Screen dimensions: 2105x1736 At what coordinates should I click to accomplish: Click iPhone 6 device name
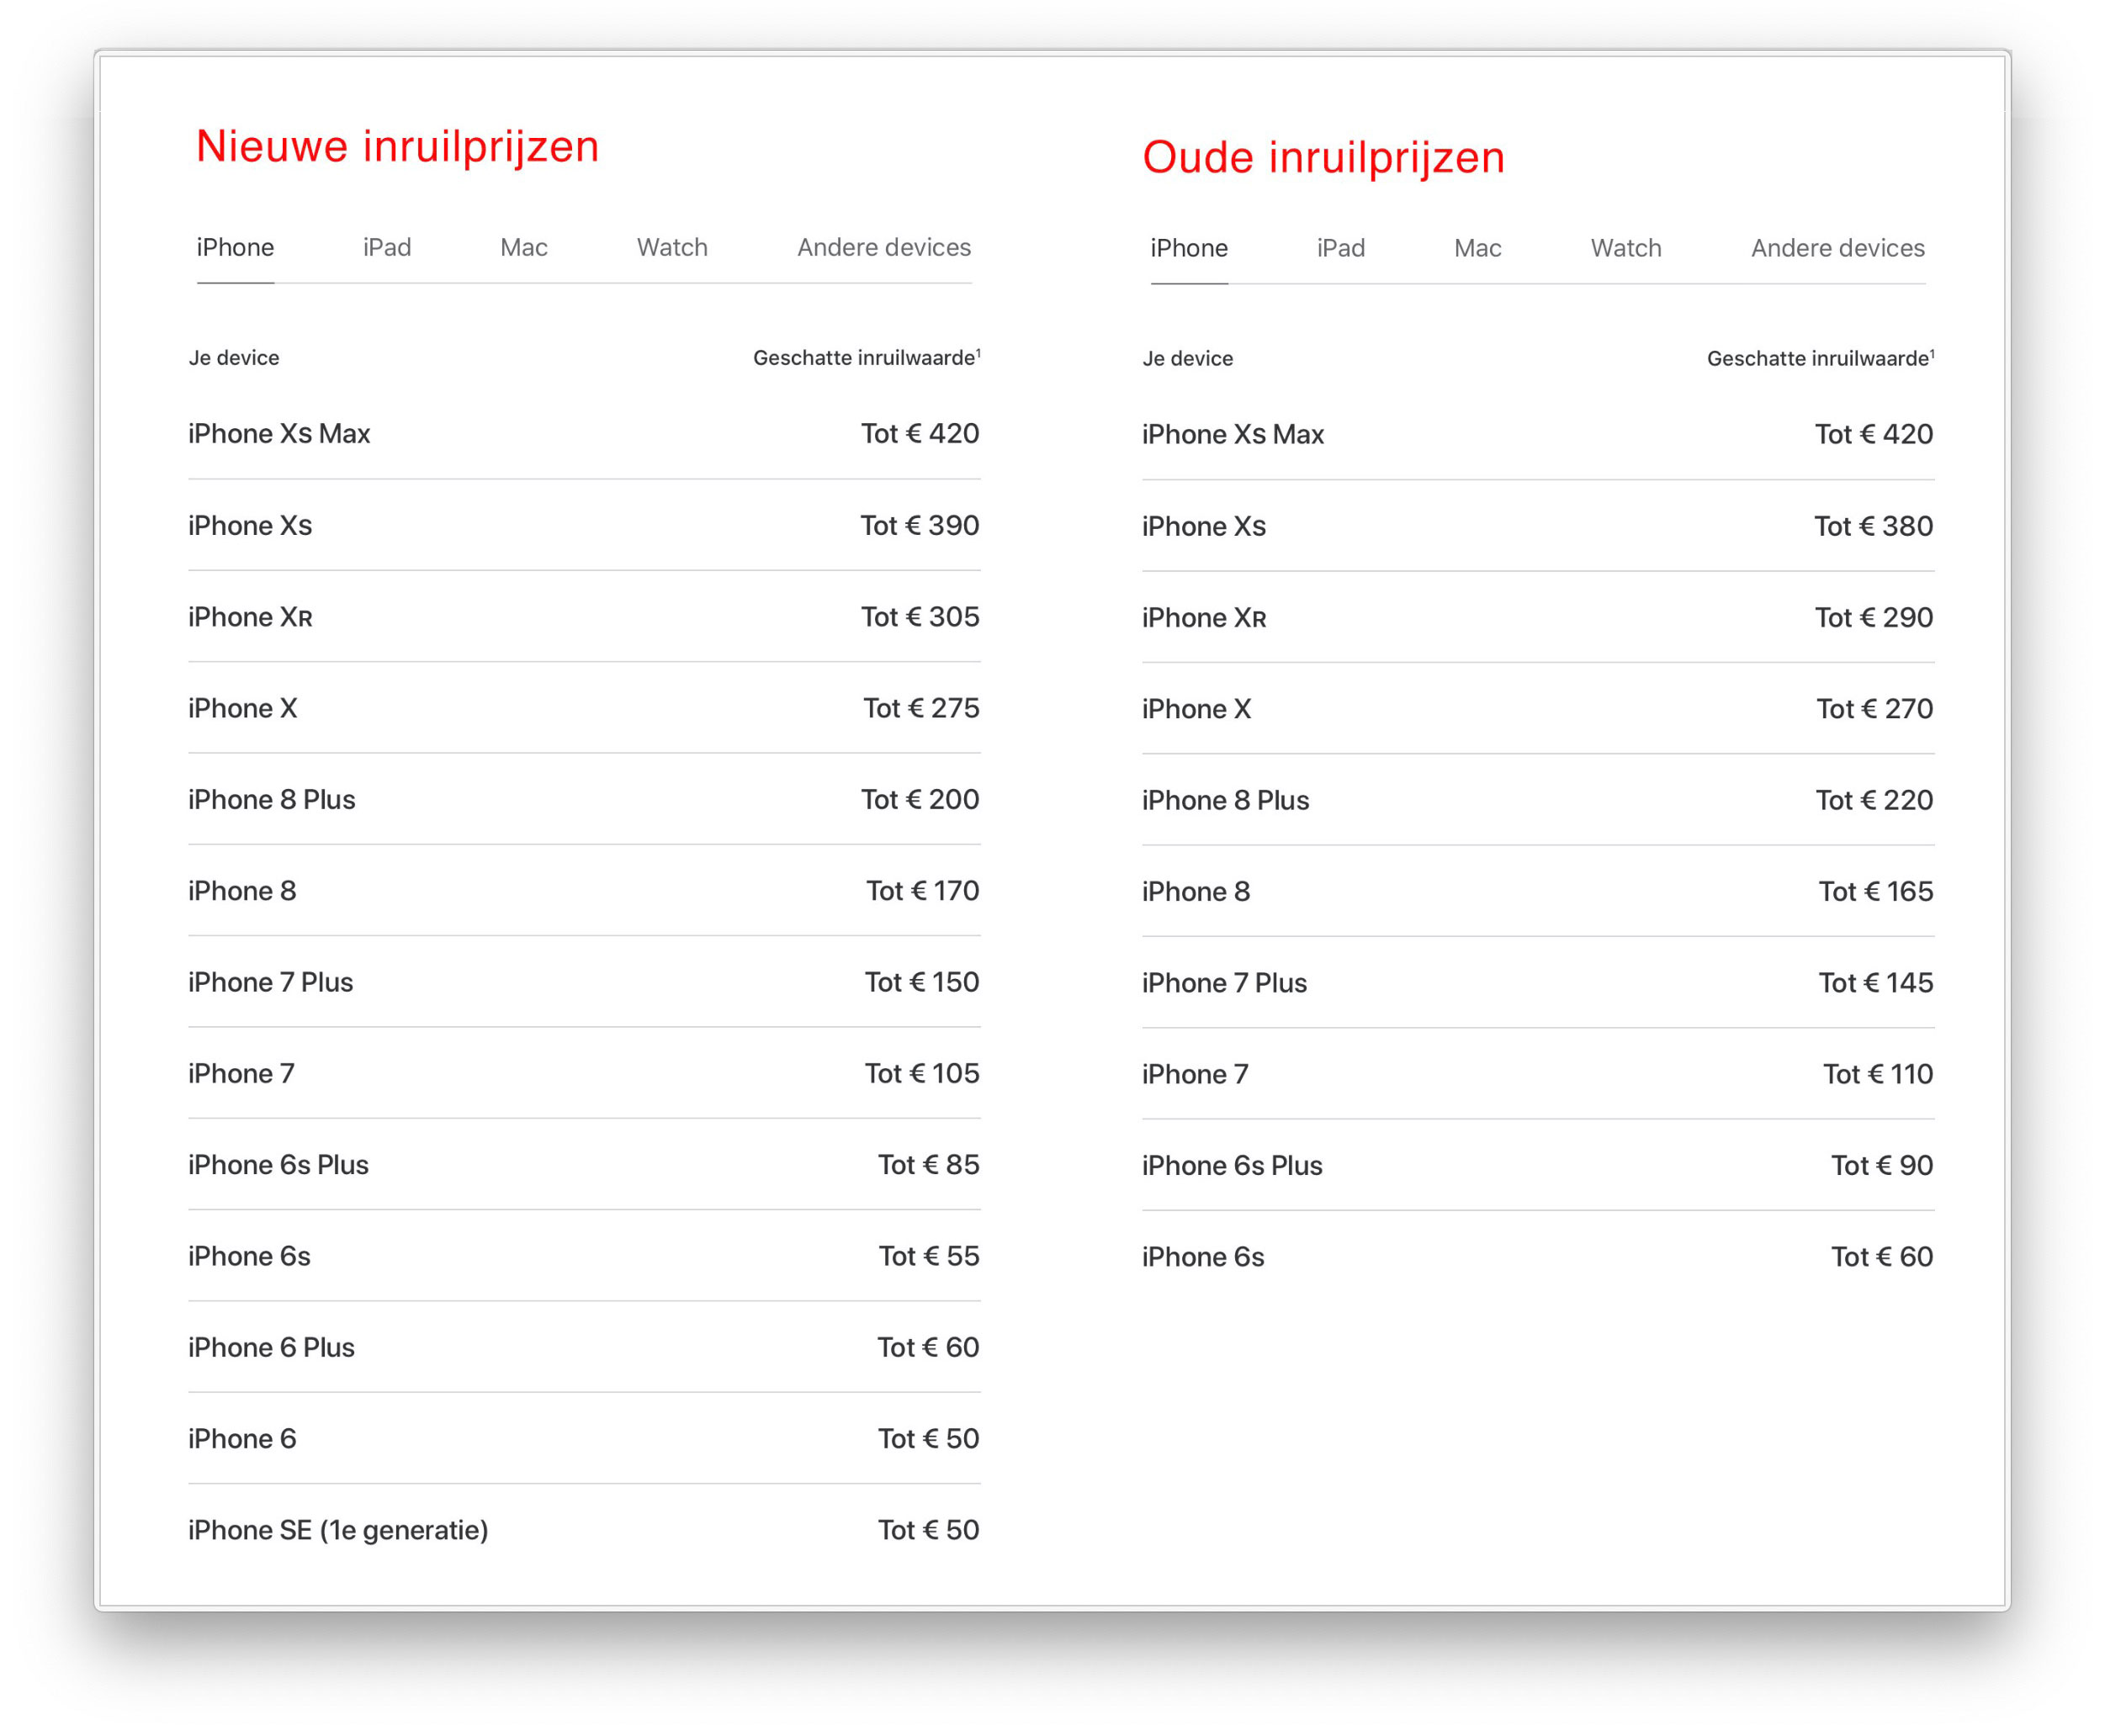242,1439
